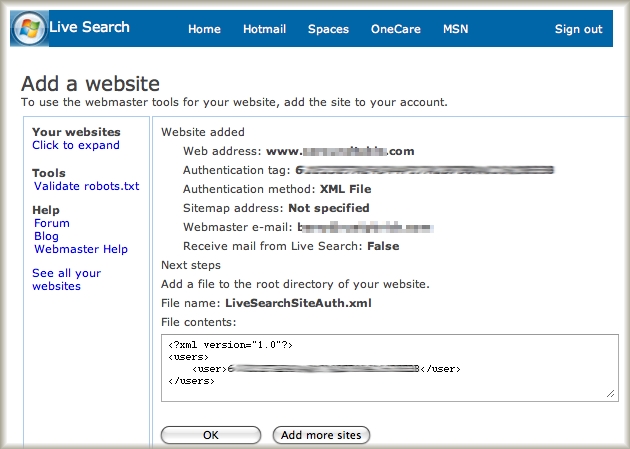Follow the See all your websites link
Screen dimensions: 630x449
coord(66,280)
